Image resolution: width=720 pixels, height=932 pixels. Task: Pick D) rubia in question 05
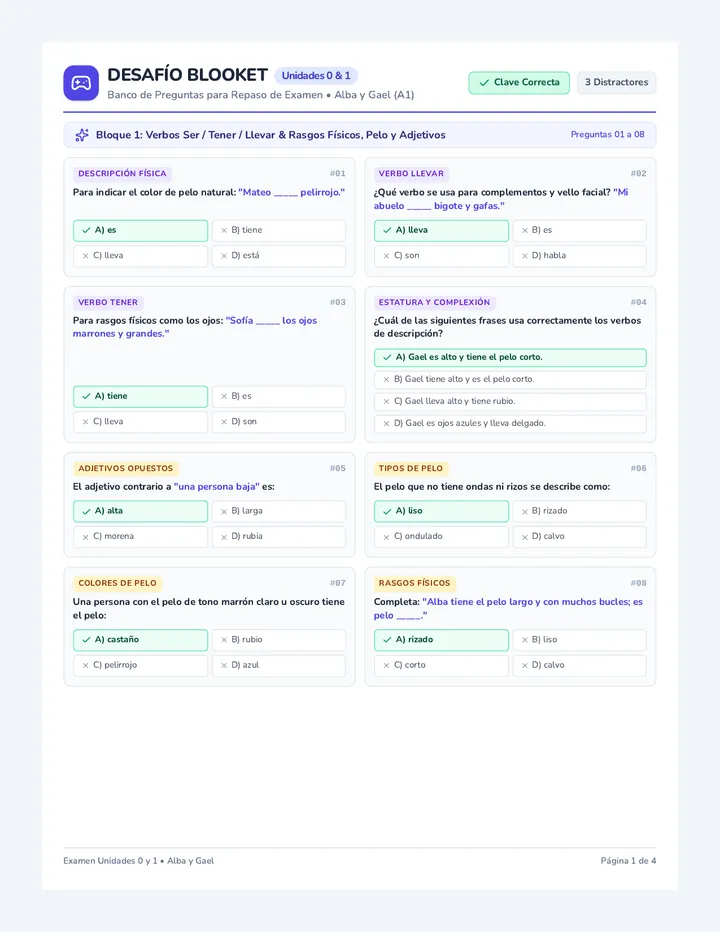click(279, 536)
